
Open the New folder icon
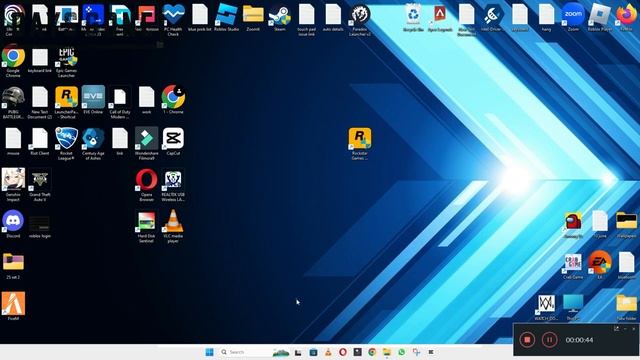(x=626, y=304)
